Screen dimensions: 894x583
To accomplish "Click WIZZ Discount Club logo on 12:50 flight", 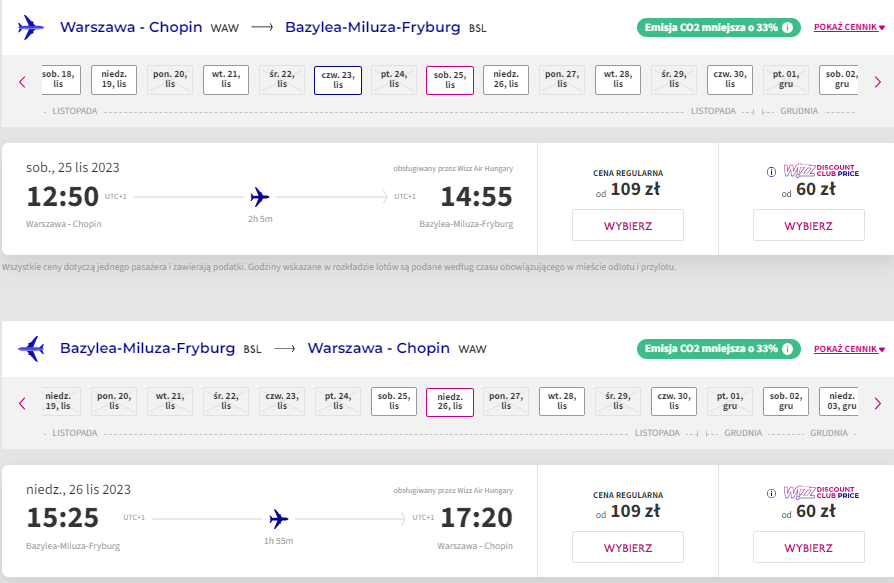I will [821, 170].
